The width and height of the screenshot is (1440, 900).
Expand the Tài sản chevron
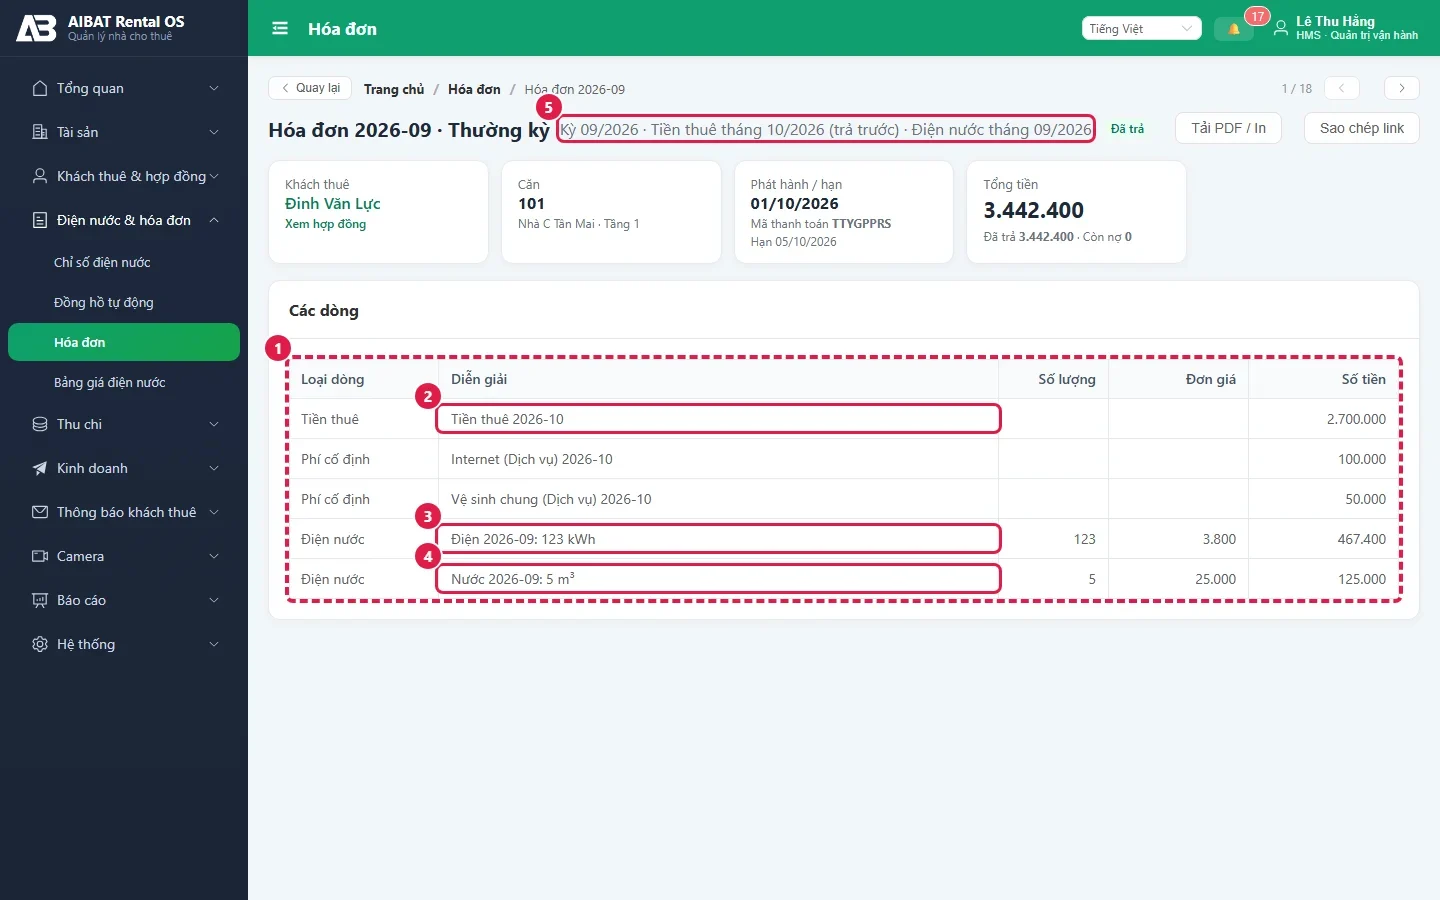[x=214, y=132]
